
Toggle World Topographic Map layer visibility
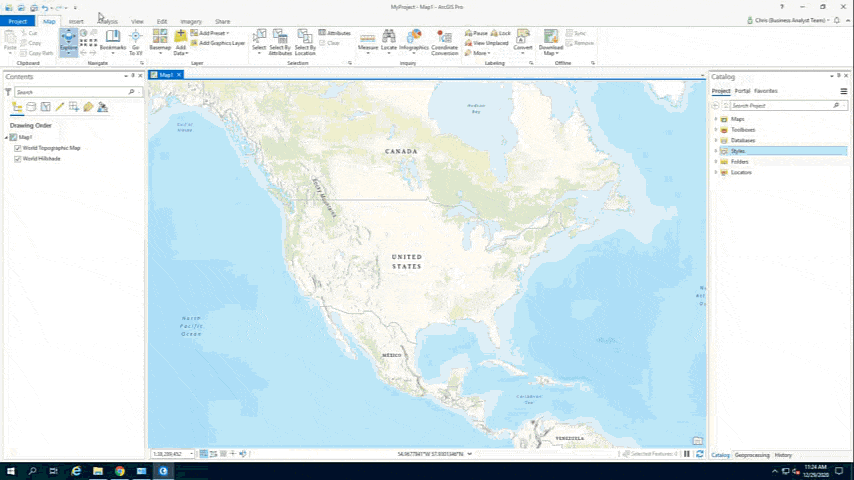tap(17, 148)
